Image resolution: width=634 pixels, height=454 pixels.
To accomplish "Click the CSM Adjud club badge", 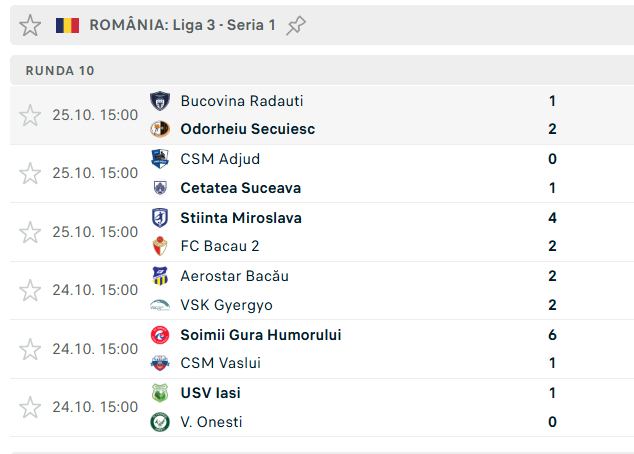I will tap(160, 159).
